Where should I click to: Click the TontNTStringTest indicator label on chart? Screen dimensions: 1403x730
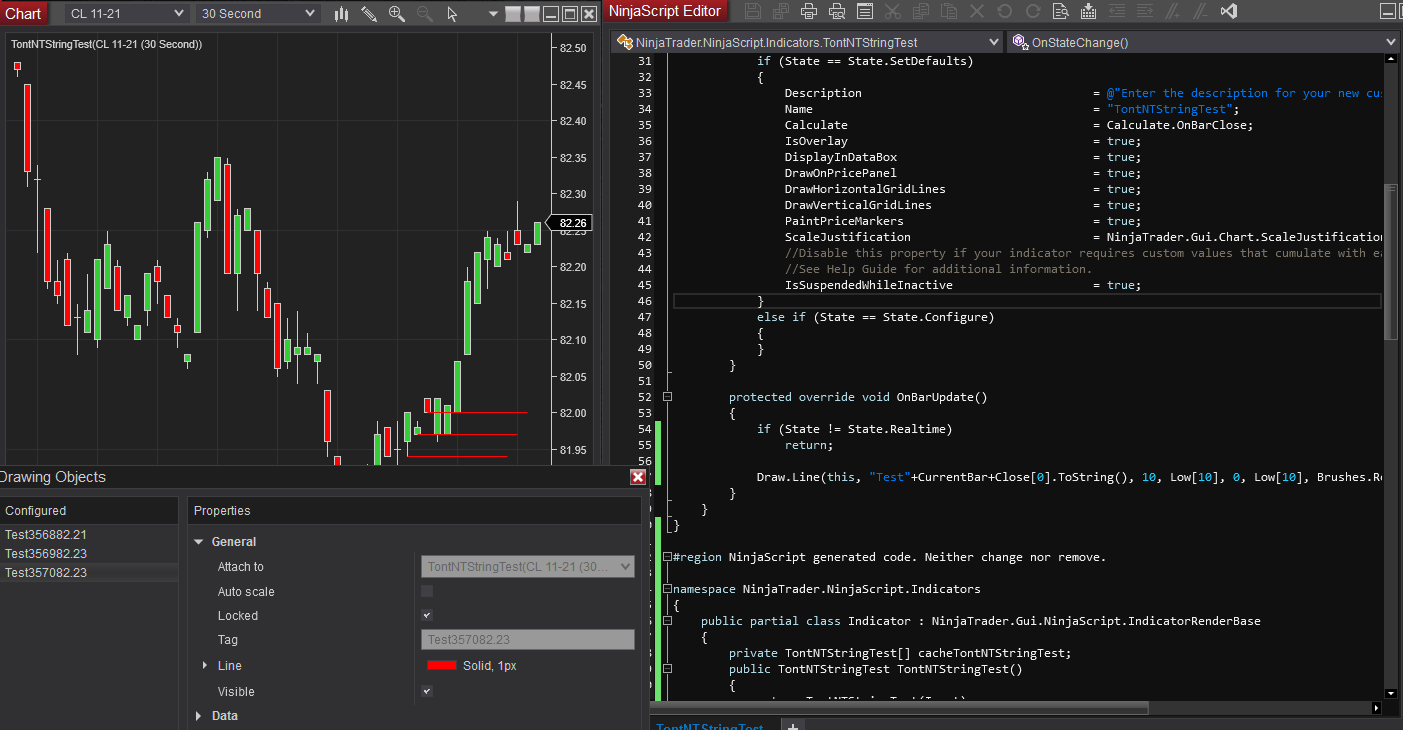pyautogui.click(x=107, y=45)
